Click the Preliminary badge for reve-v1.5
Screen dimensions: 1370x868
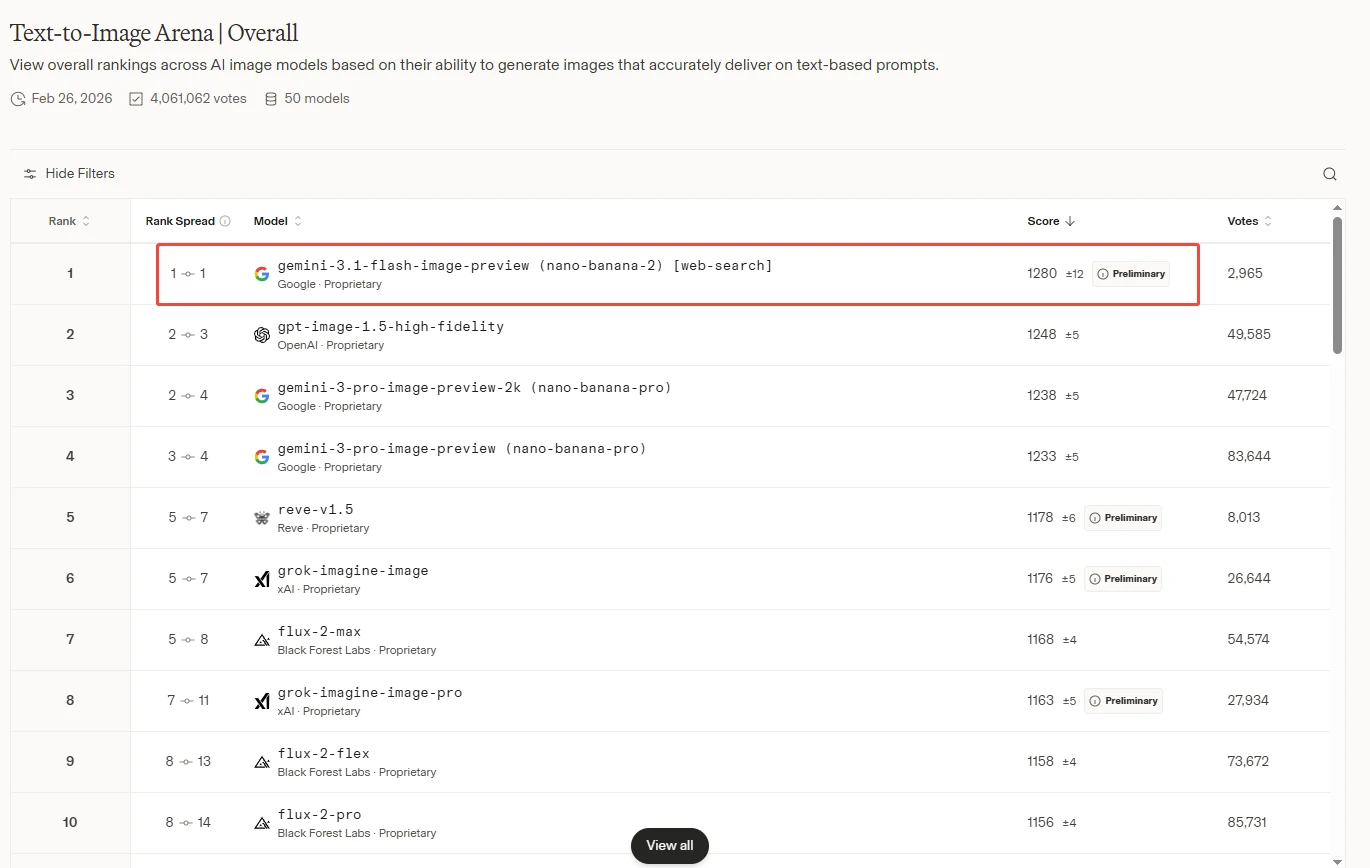pos(1123,518)
